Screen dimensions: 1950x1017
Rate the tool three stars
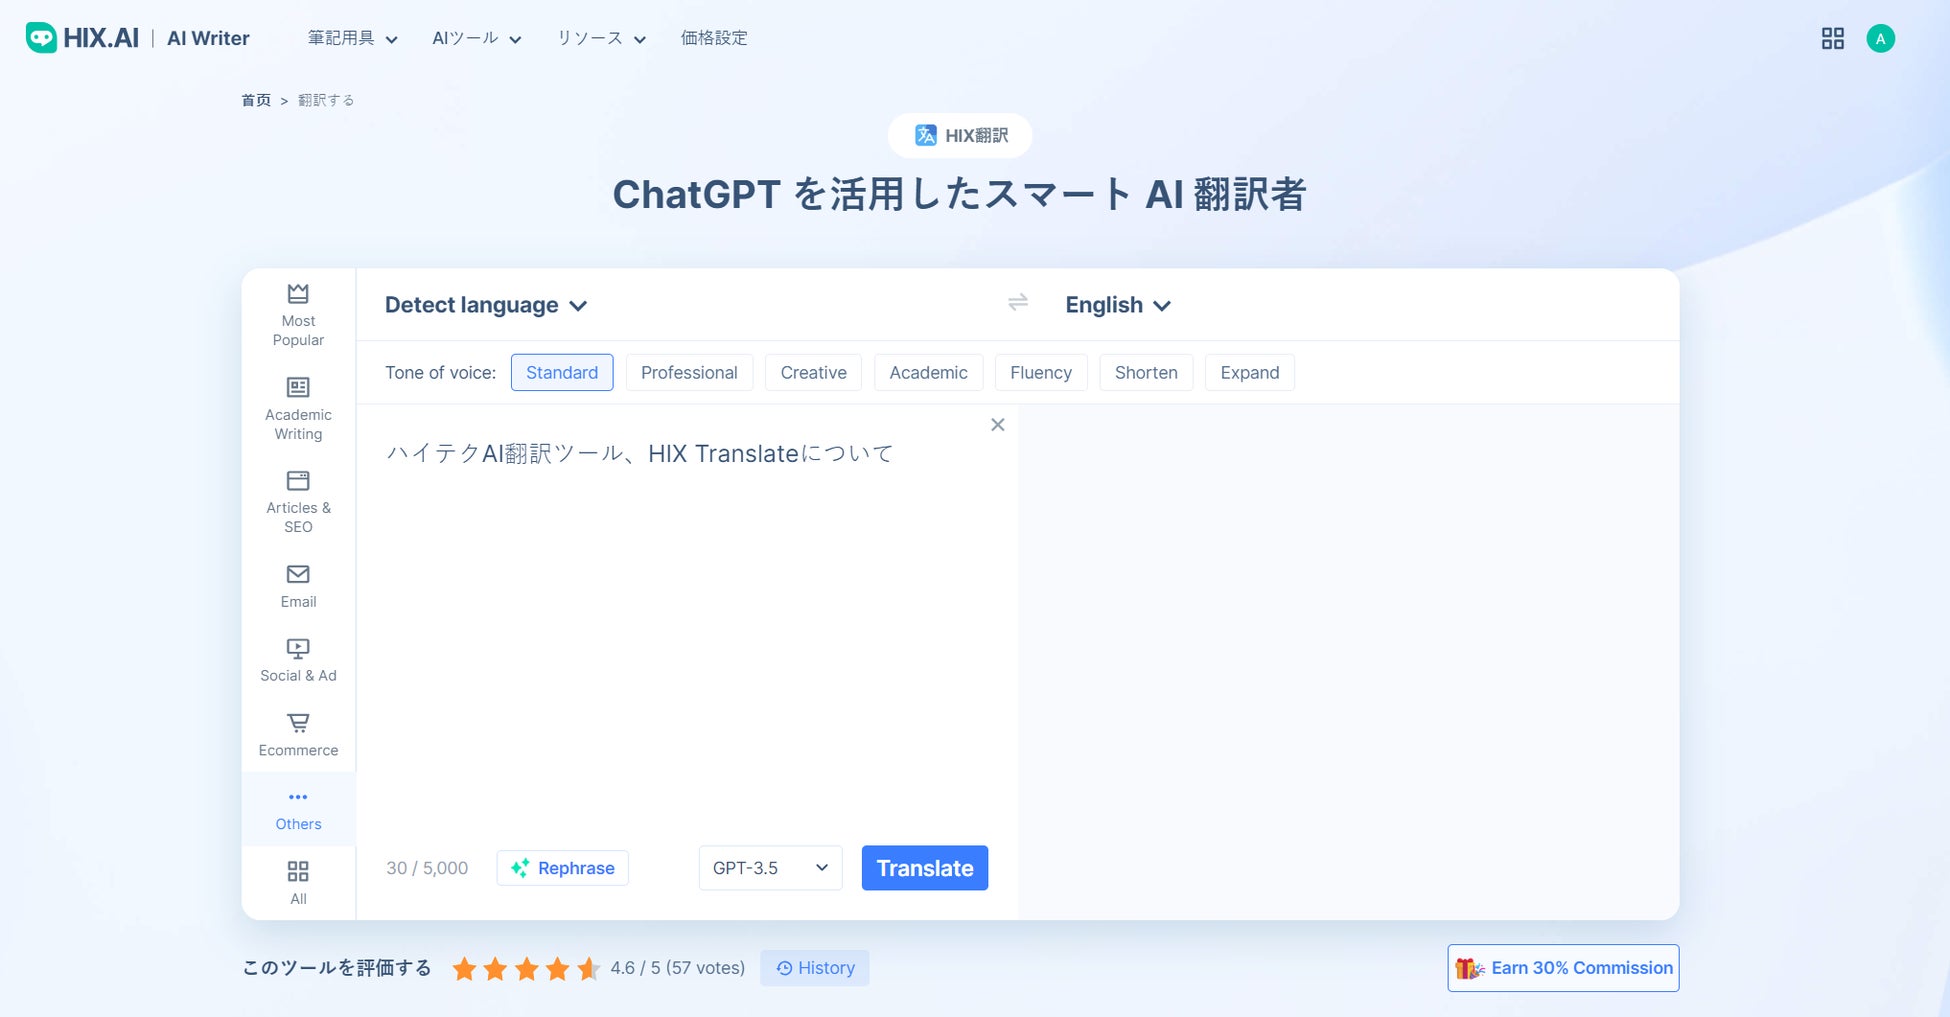tap(526, 968)
